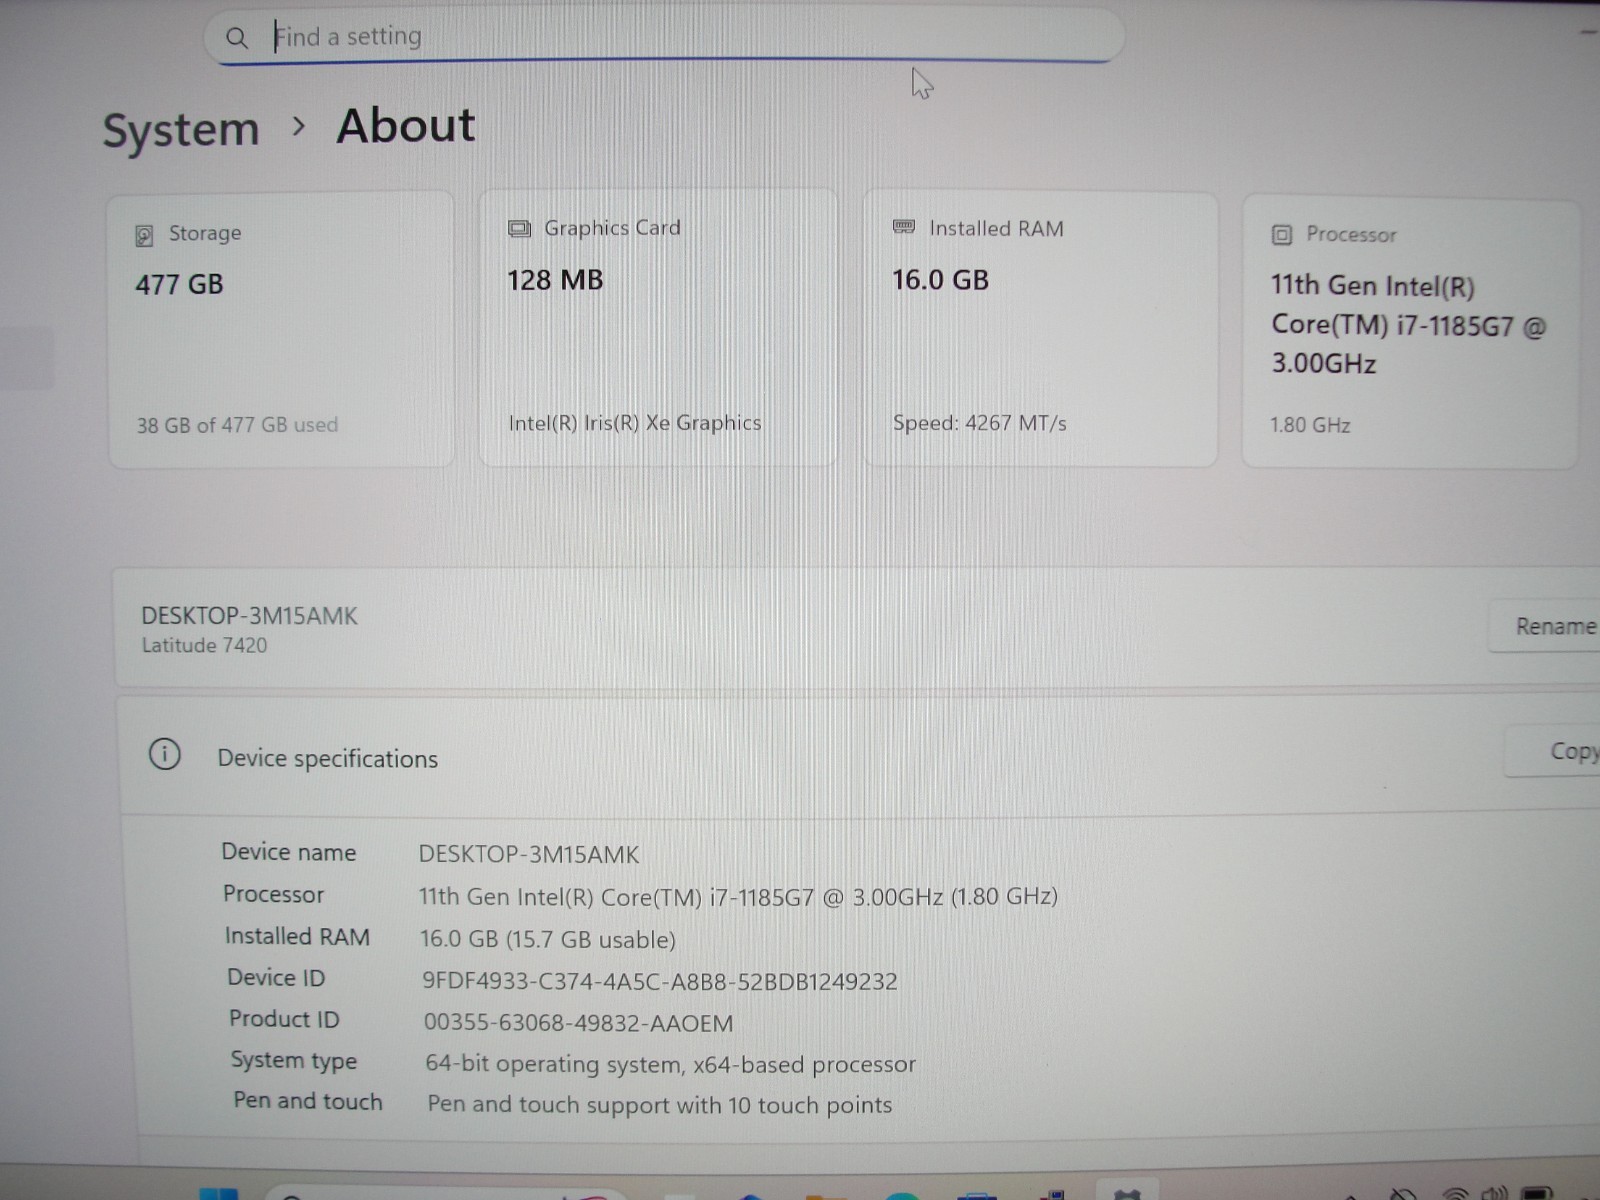
Task: Click the Wi-Fi icon in the system tray
Action: [1457, 1193]
